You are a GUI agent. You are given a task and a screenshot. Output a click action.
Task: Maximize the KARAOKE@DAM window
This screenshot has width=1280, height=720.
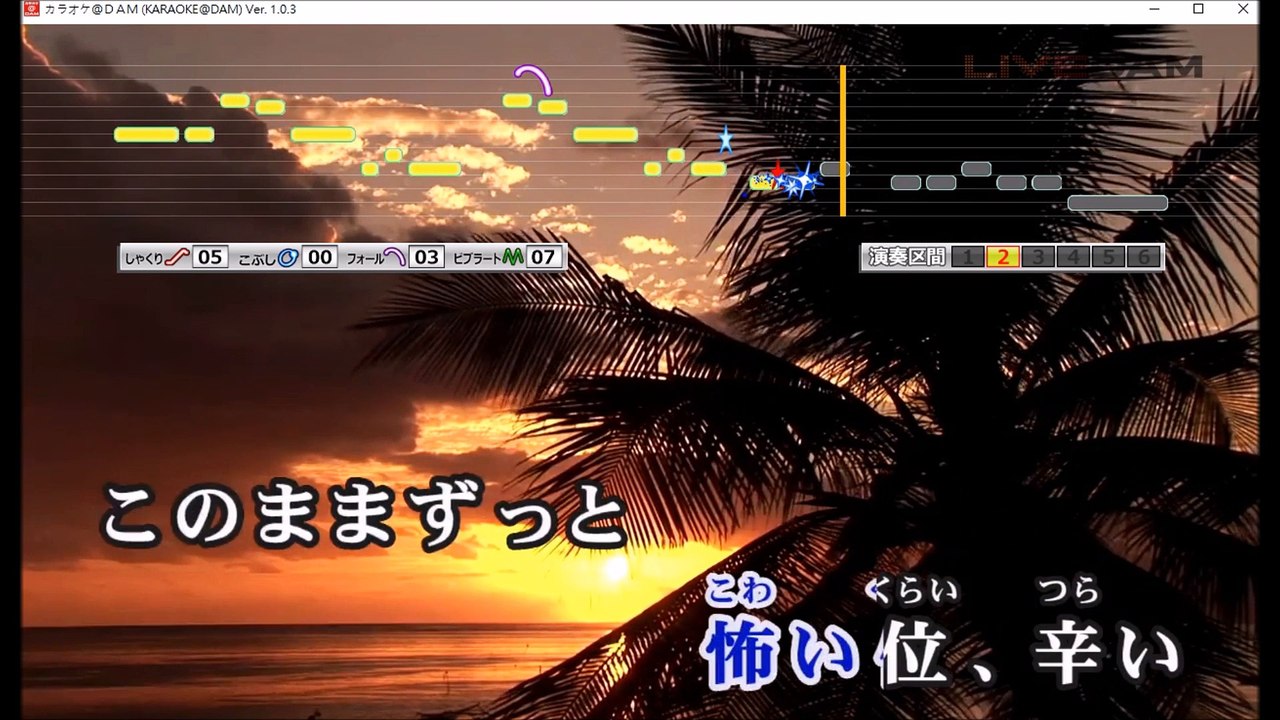point(1198,9)
